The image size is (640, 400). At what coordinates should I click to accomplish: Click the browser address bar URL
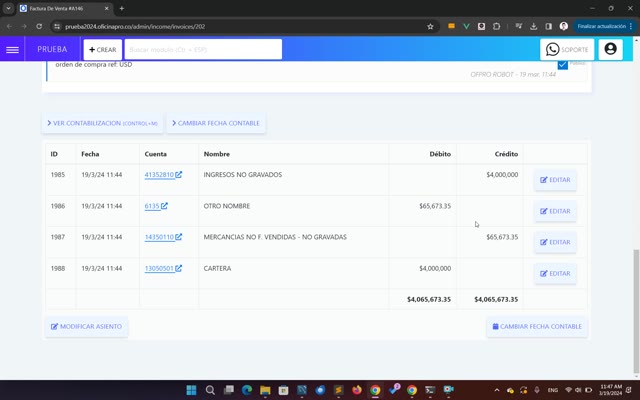135,27
